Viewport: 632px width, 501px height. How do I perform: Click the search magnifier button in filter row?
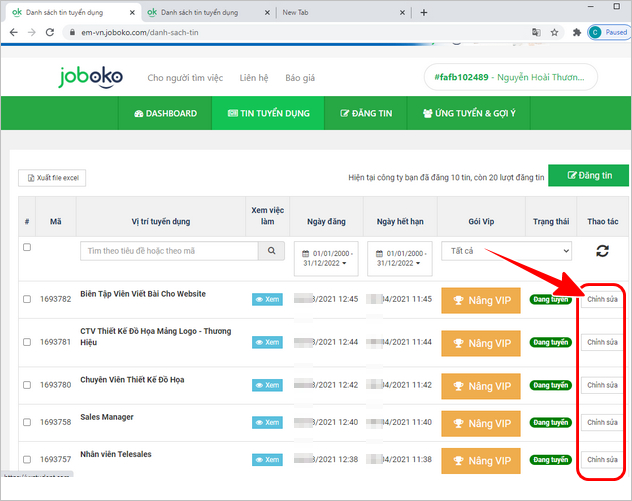pos(273,251)
